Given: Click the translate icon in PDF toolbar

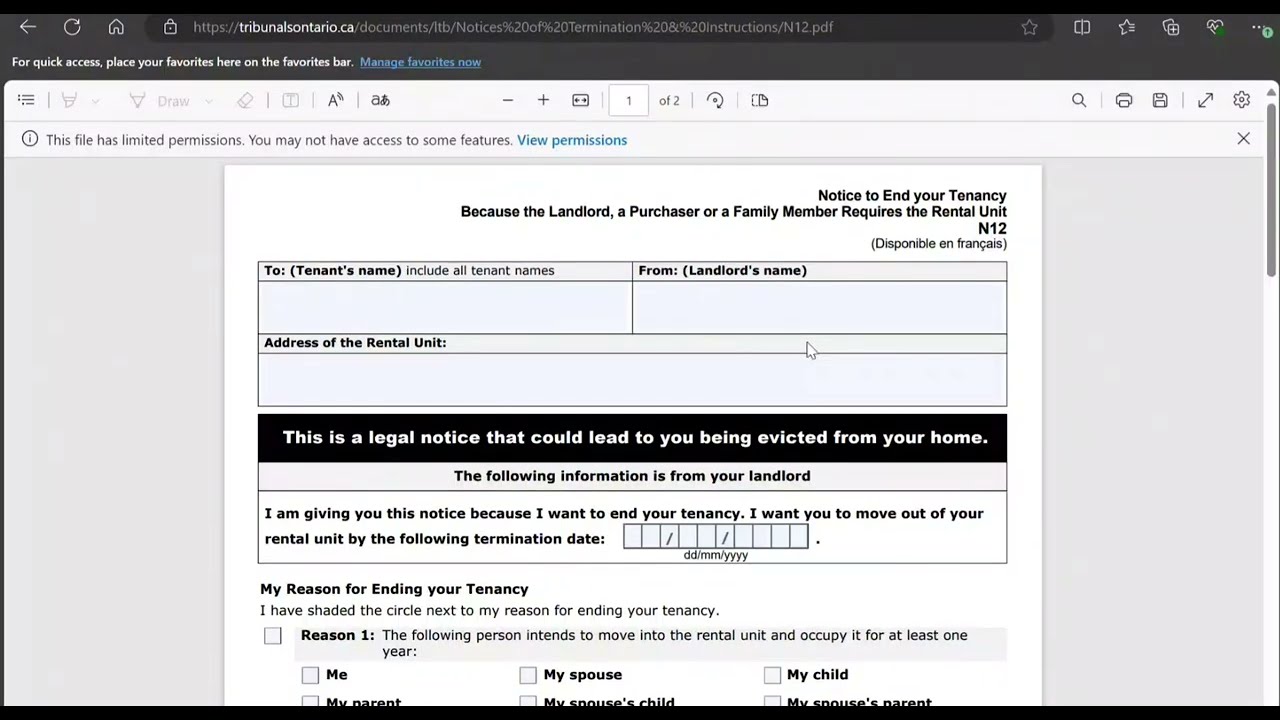Looking at the screenshot, I should click(380, 100).
